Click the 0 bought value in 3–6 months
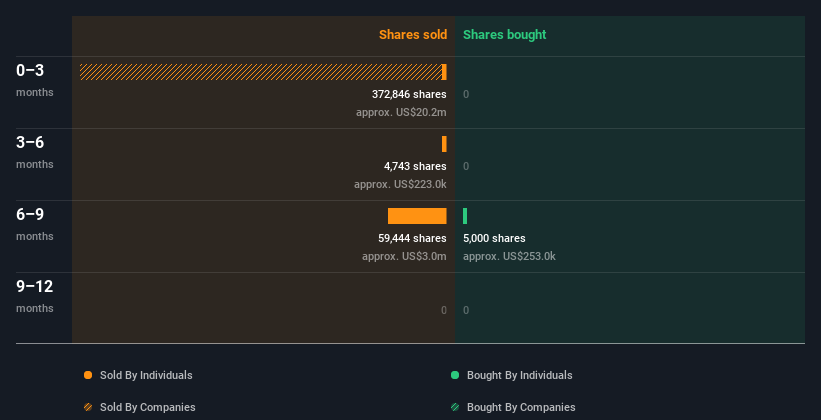 tap(466, 166)
